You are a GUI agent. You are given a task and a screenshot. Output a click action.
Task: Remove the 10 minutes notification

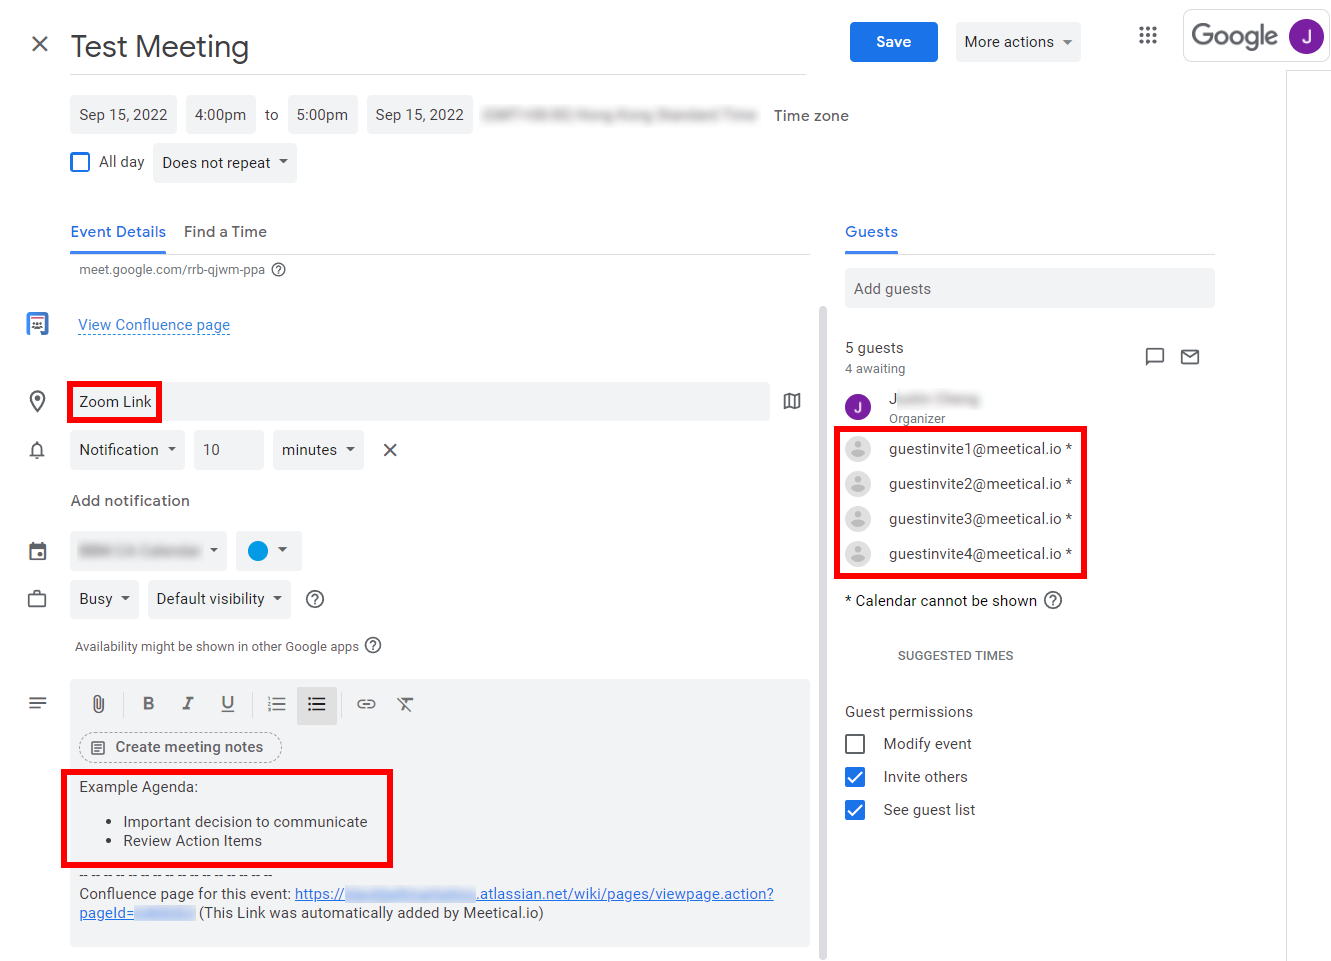coord(390,450)
